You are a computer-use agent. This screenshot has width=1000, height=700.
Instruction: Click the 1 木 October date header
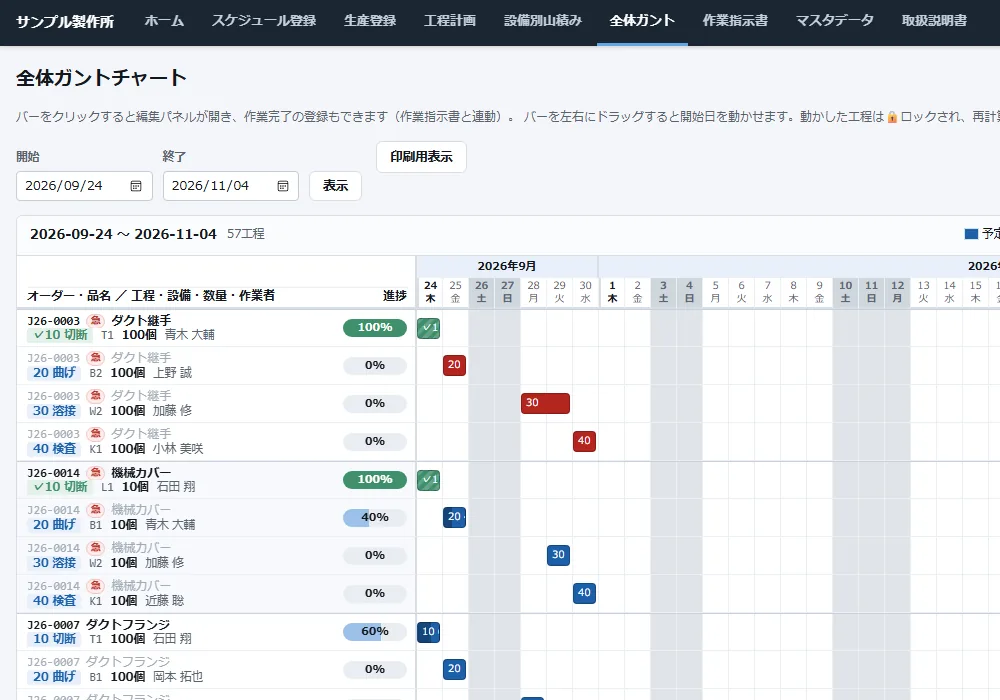tap(612, 292)
